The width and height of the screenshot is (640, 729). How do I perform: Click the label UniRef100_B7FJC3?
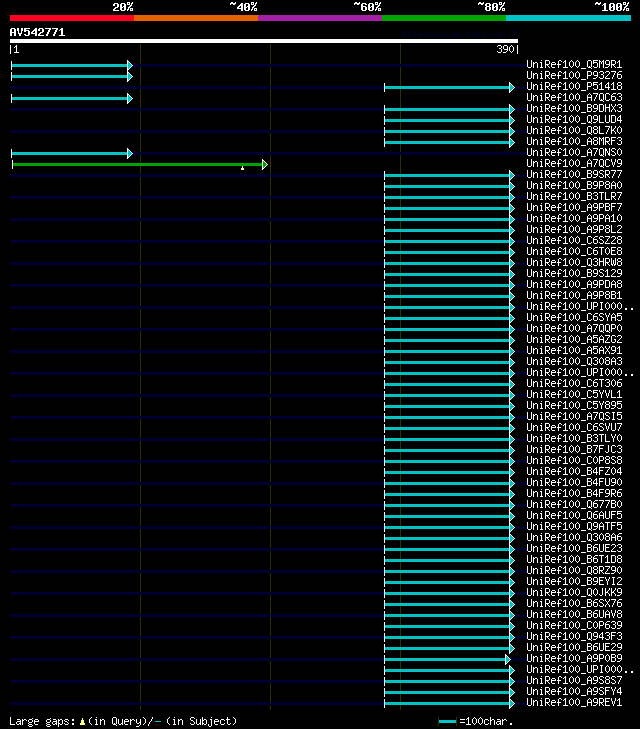pos(574,450)
